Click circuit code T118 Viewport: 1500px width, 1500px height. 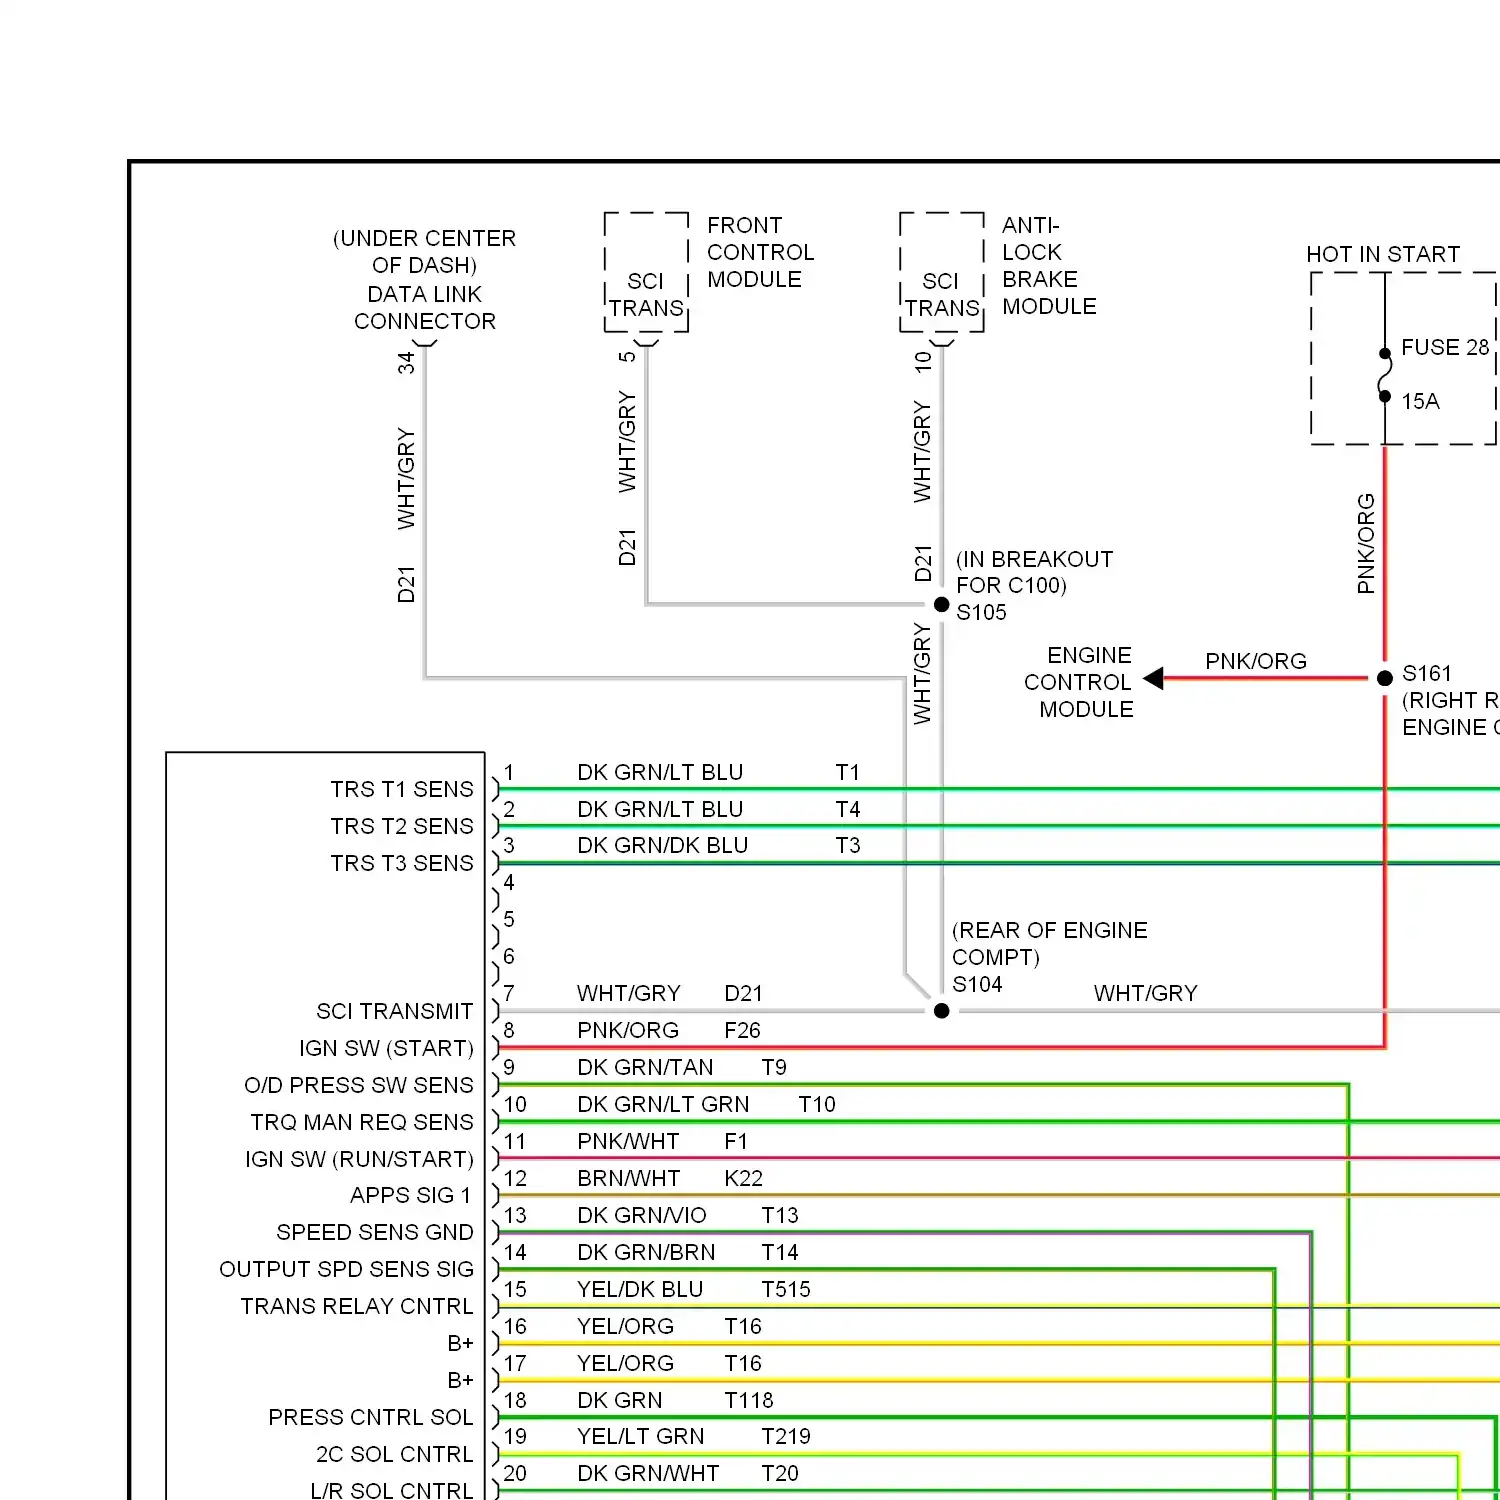click(749, 1400)
